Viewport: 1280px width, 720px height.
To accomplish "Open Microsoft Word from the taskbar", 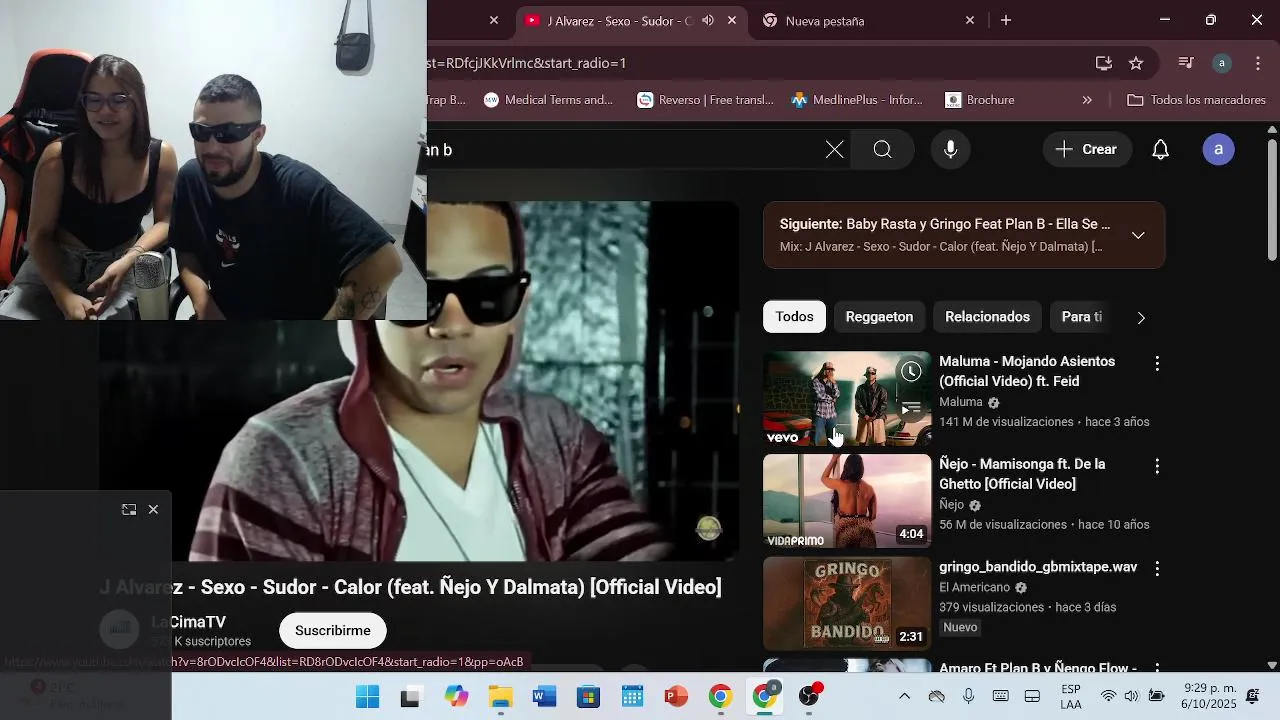I will point(544,697).
